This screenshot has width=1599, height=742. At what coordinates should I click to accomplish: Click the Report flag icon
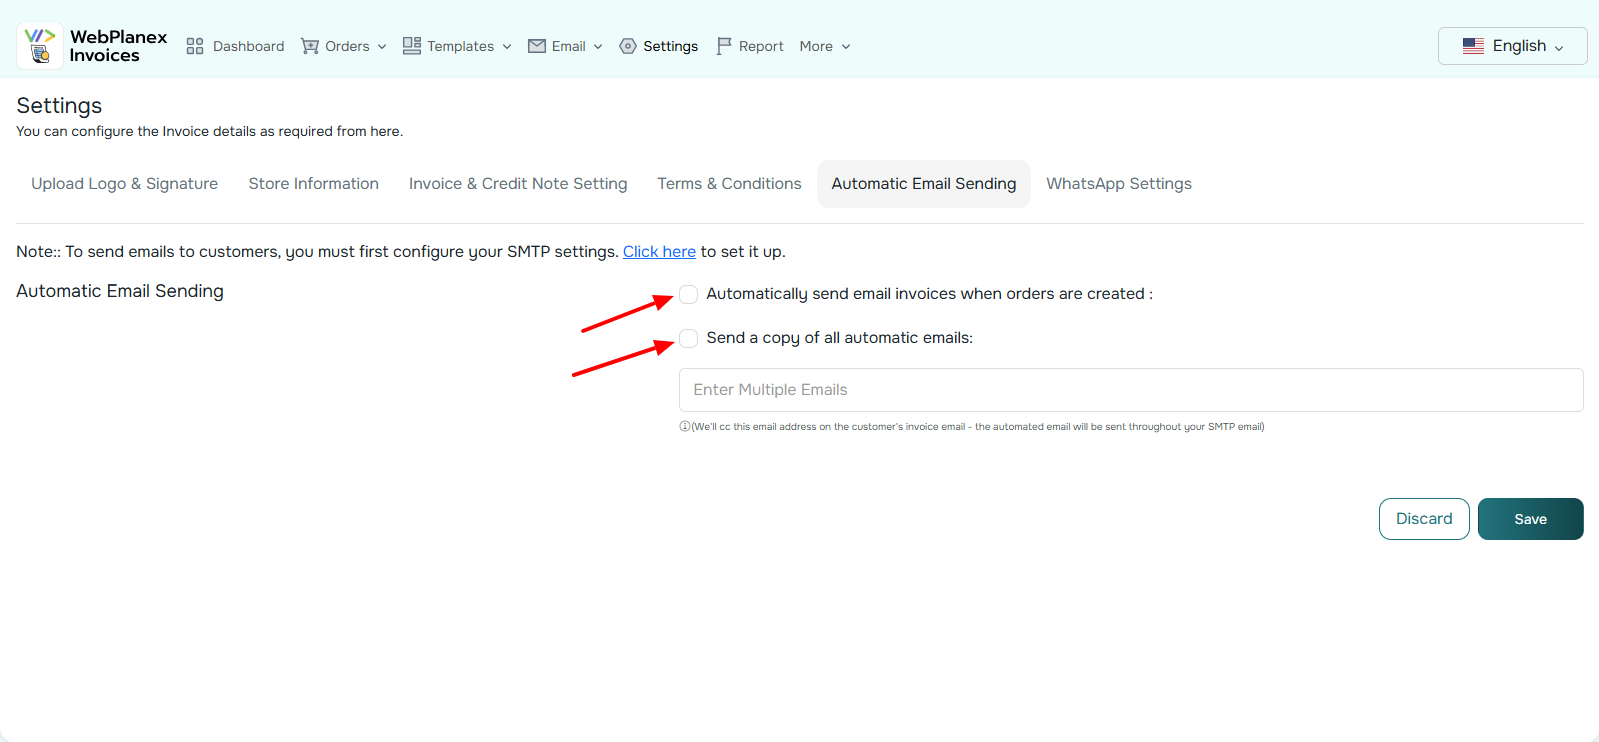point(724,46)
